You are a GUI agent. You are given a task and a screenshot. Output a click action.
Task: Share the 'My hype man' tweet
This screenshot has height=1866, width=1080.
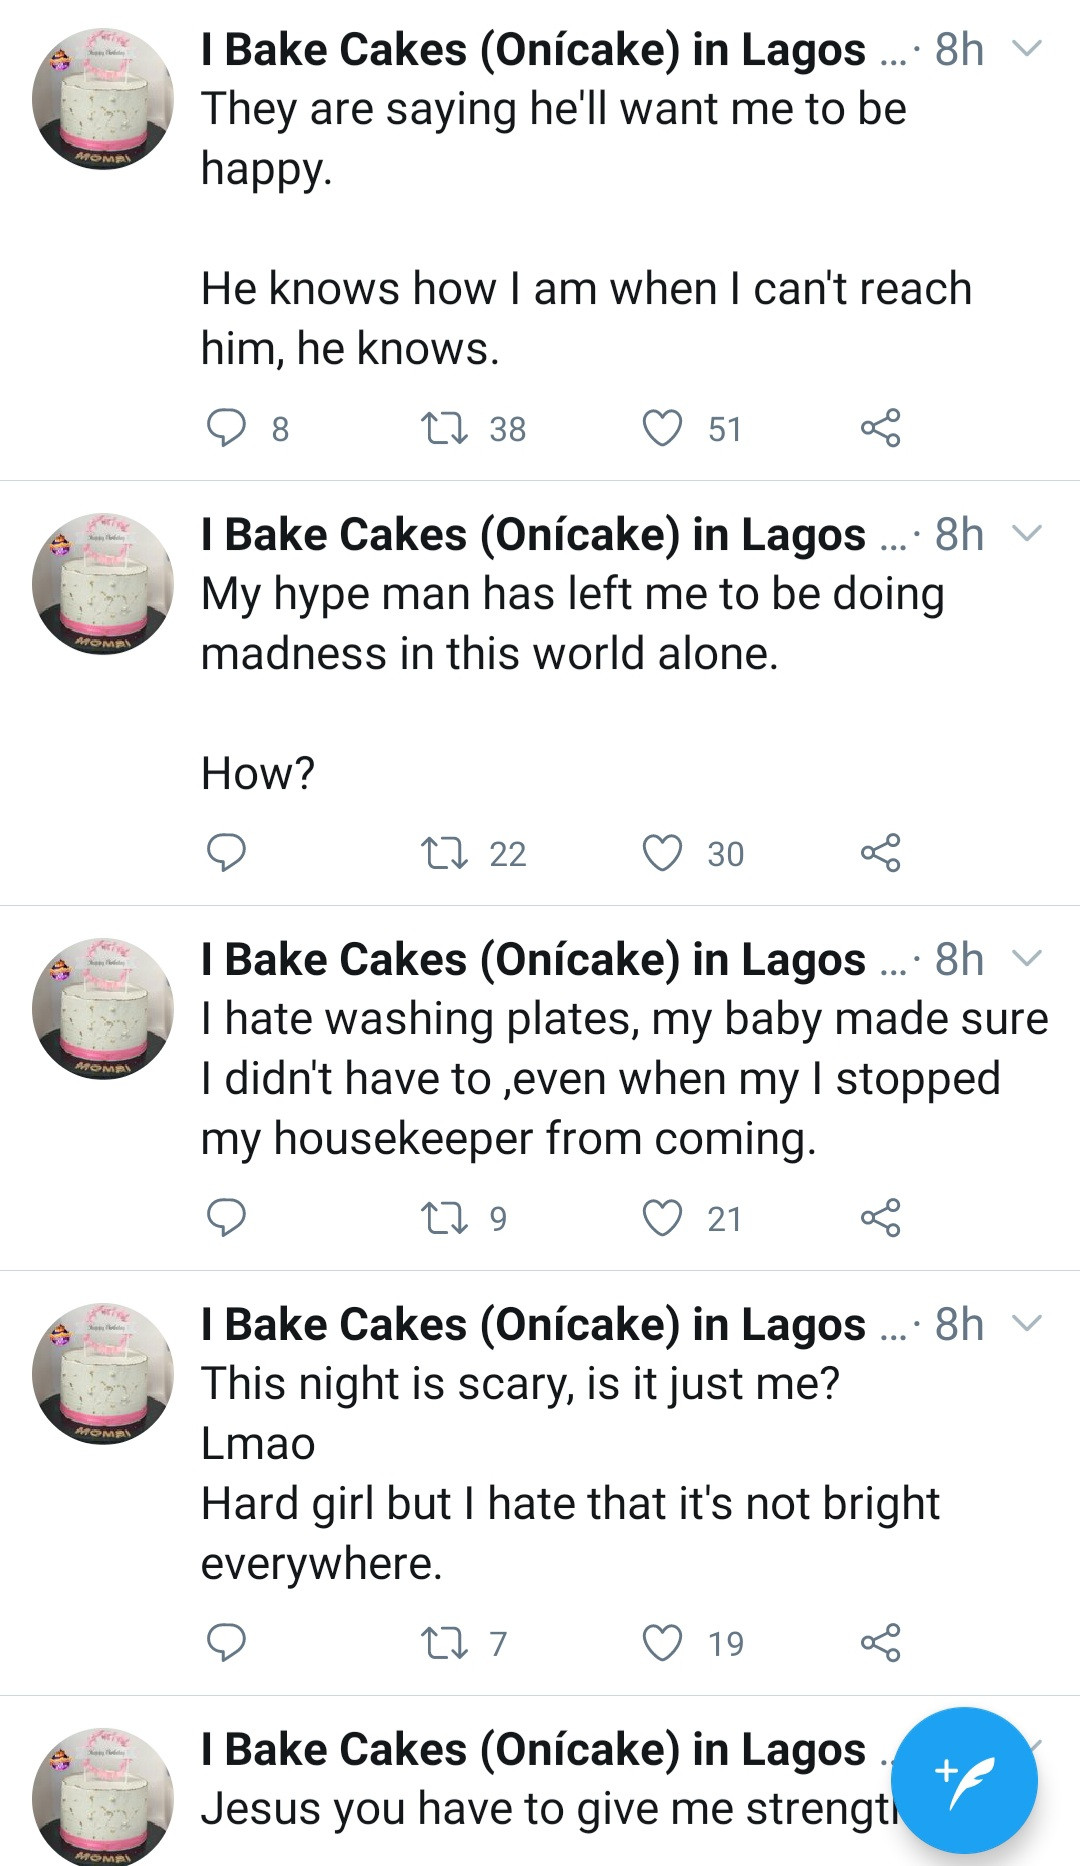[880, 853]
